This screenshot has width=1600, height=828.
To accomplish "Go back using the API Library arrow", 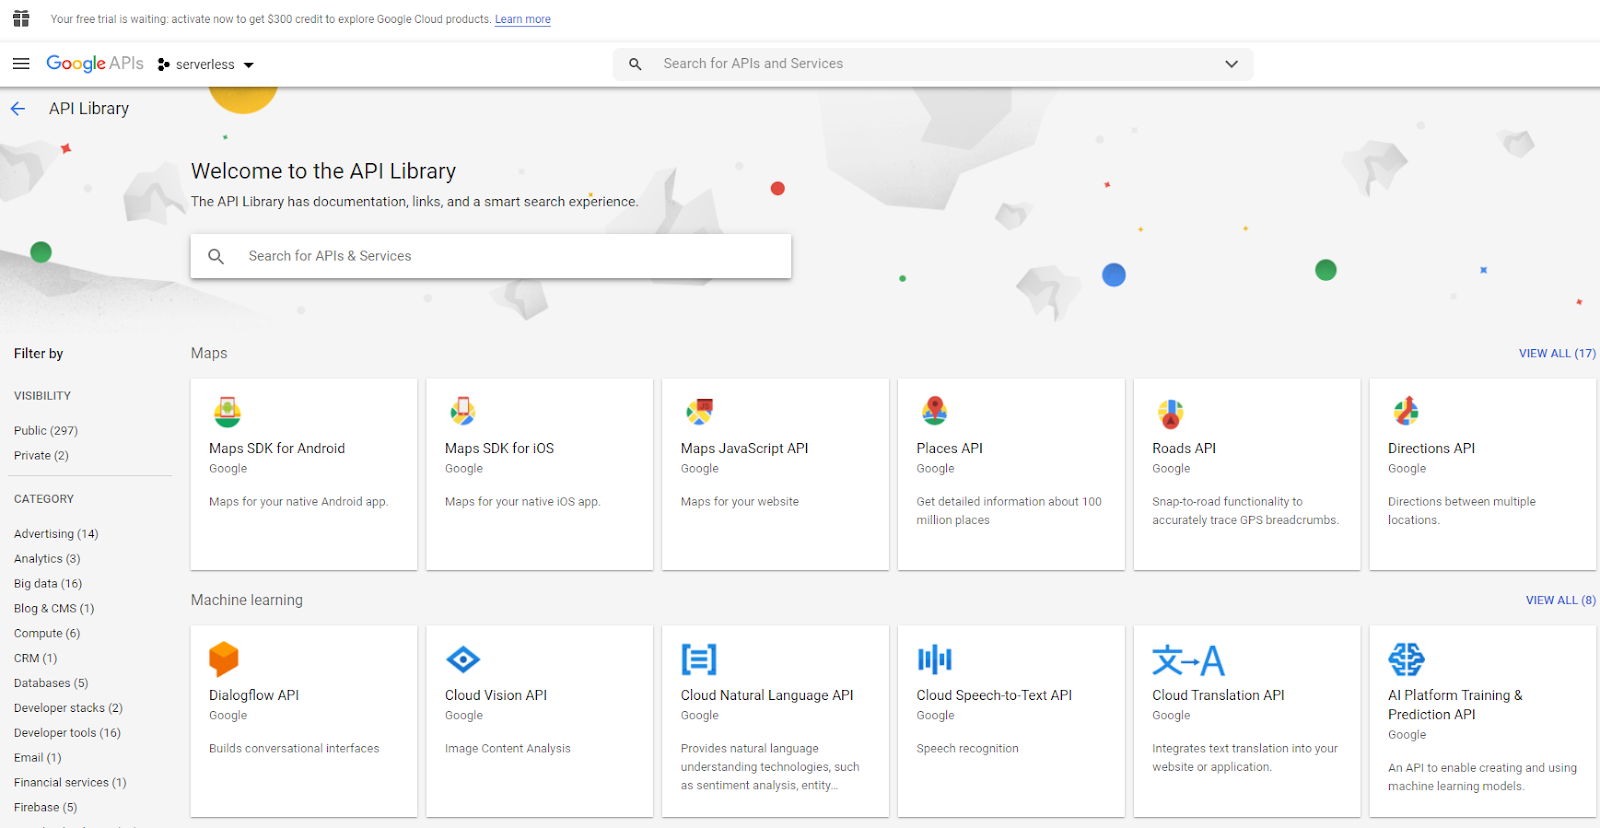I will [18, 108].
